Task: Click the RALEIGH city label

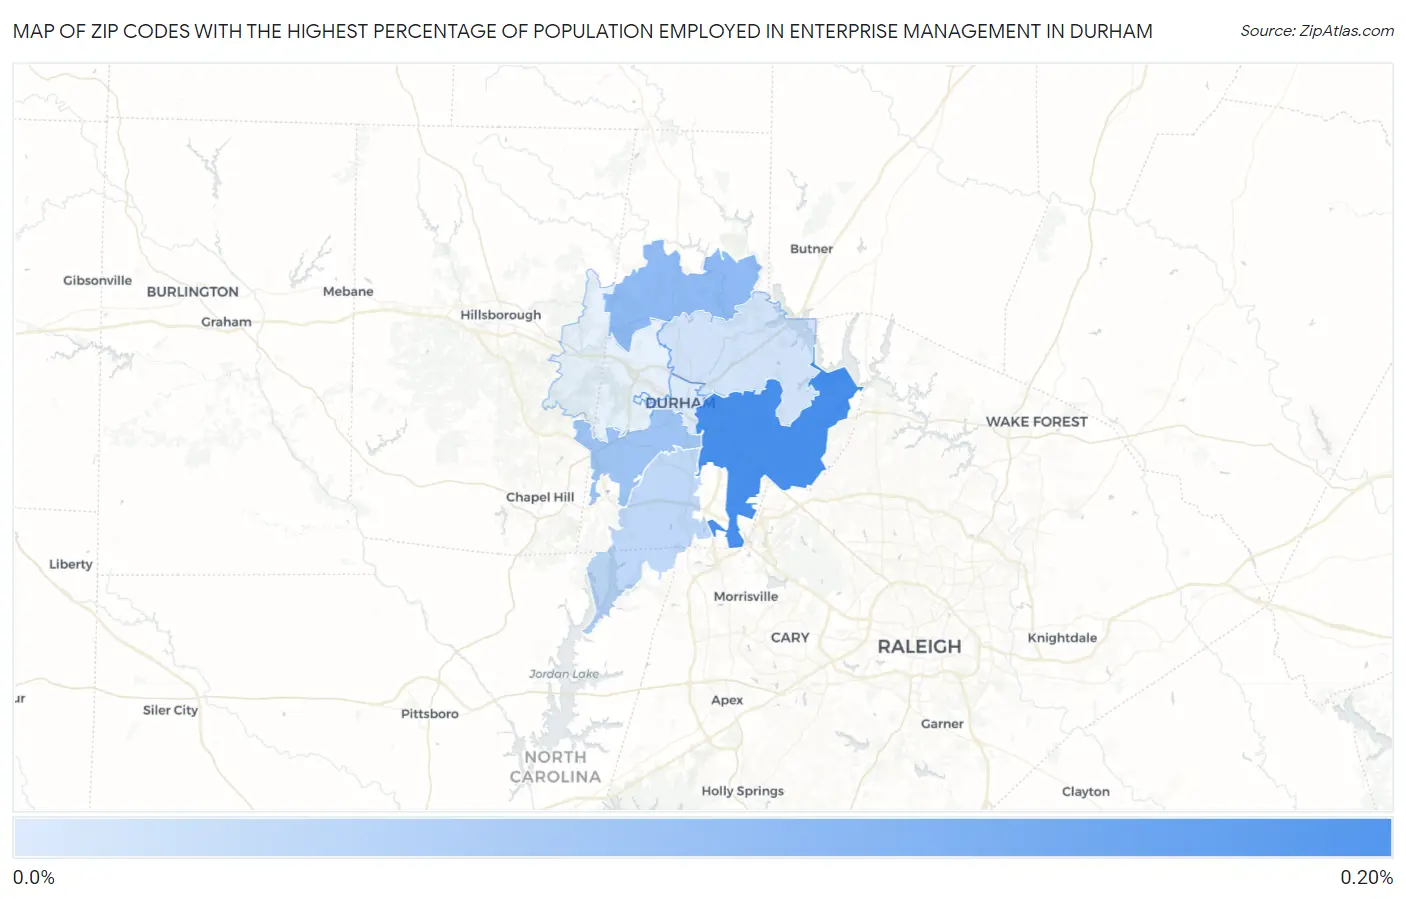Action: tap(919, 647)
